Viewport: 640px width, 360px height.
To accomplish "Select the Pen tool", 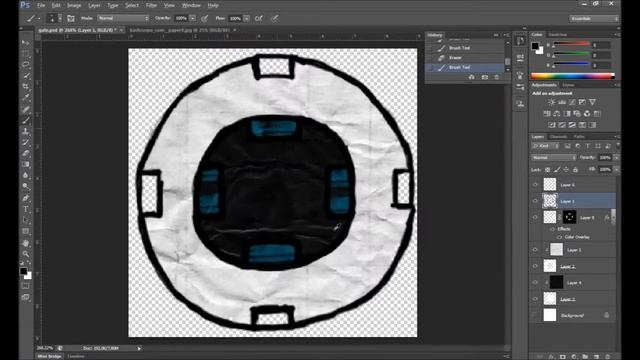I will click(26, 198).
